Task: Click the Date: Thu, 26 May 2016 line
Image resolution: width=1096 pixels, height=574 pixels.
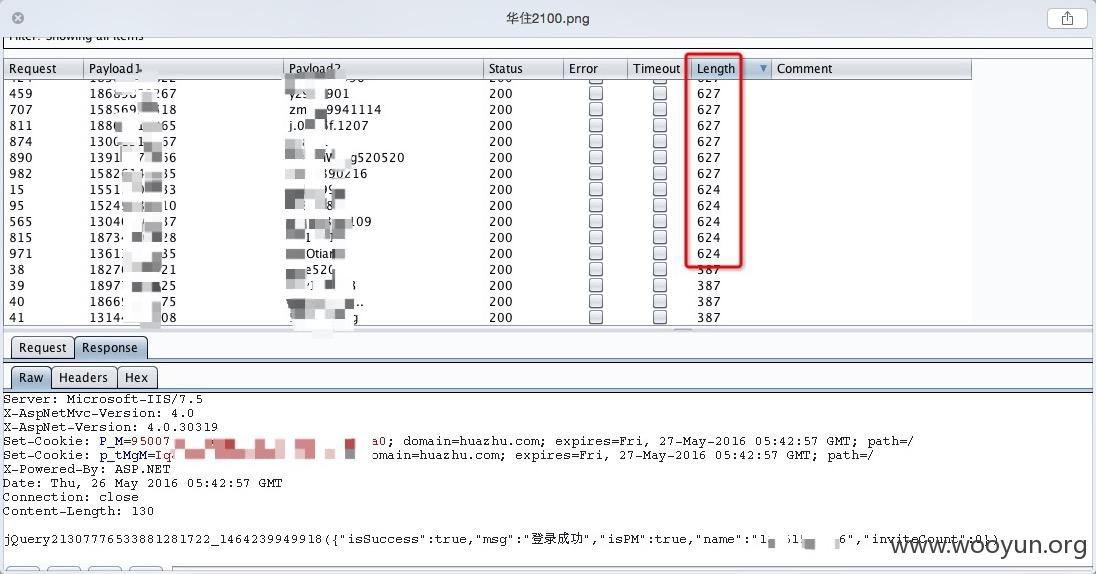Action: [143, 483]
